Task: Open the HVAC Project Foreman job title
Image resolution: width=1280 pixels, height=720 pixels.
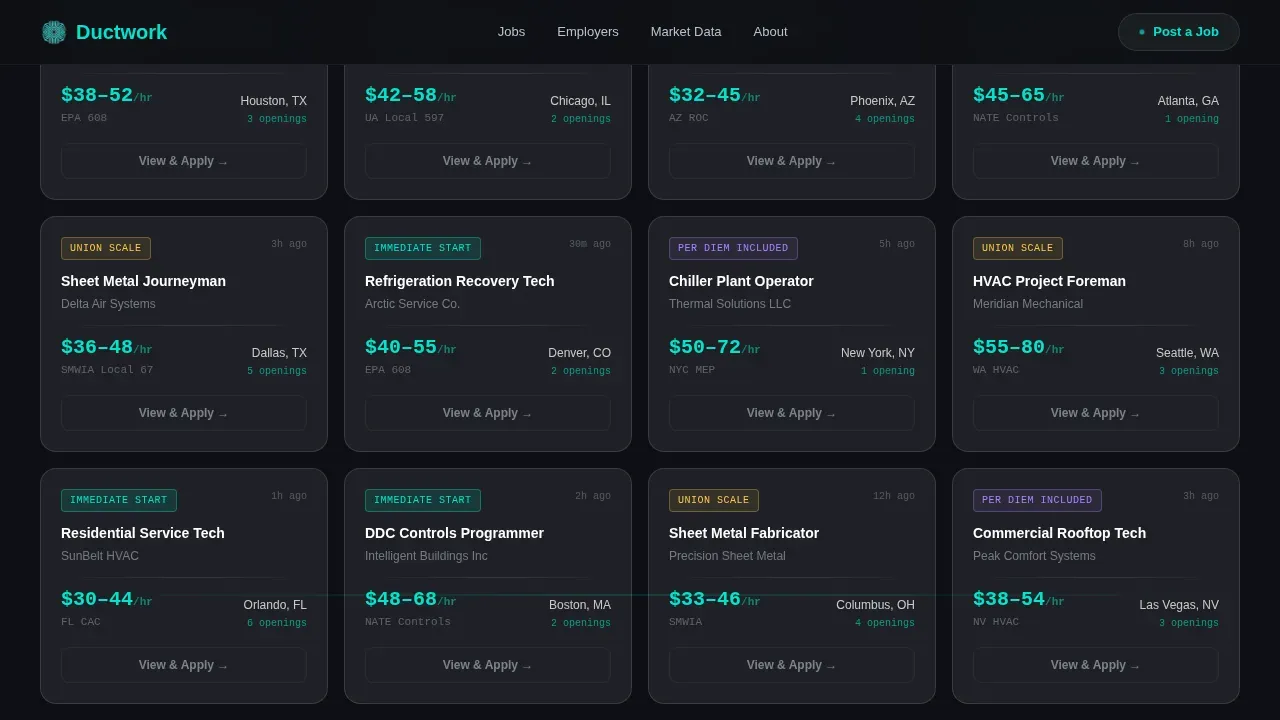Action: click(x=1049, y=281)
